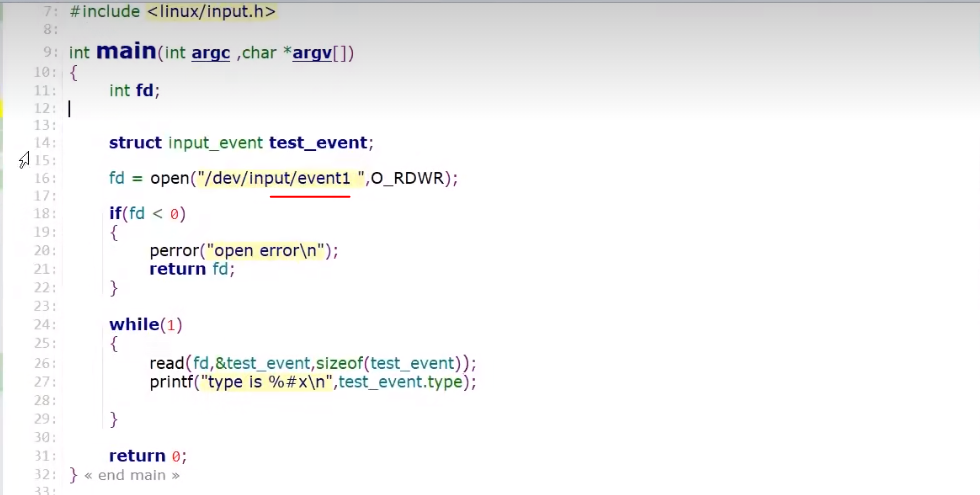Click the "/dev/input/event1 " string literal
Image resolution: width=980 pixels, height=495 pixels.
[281, 178]
